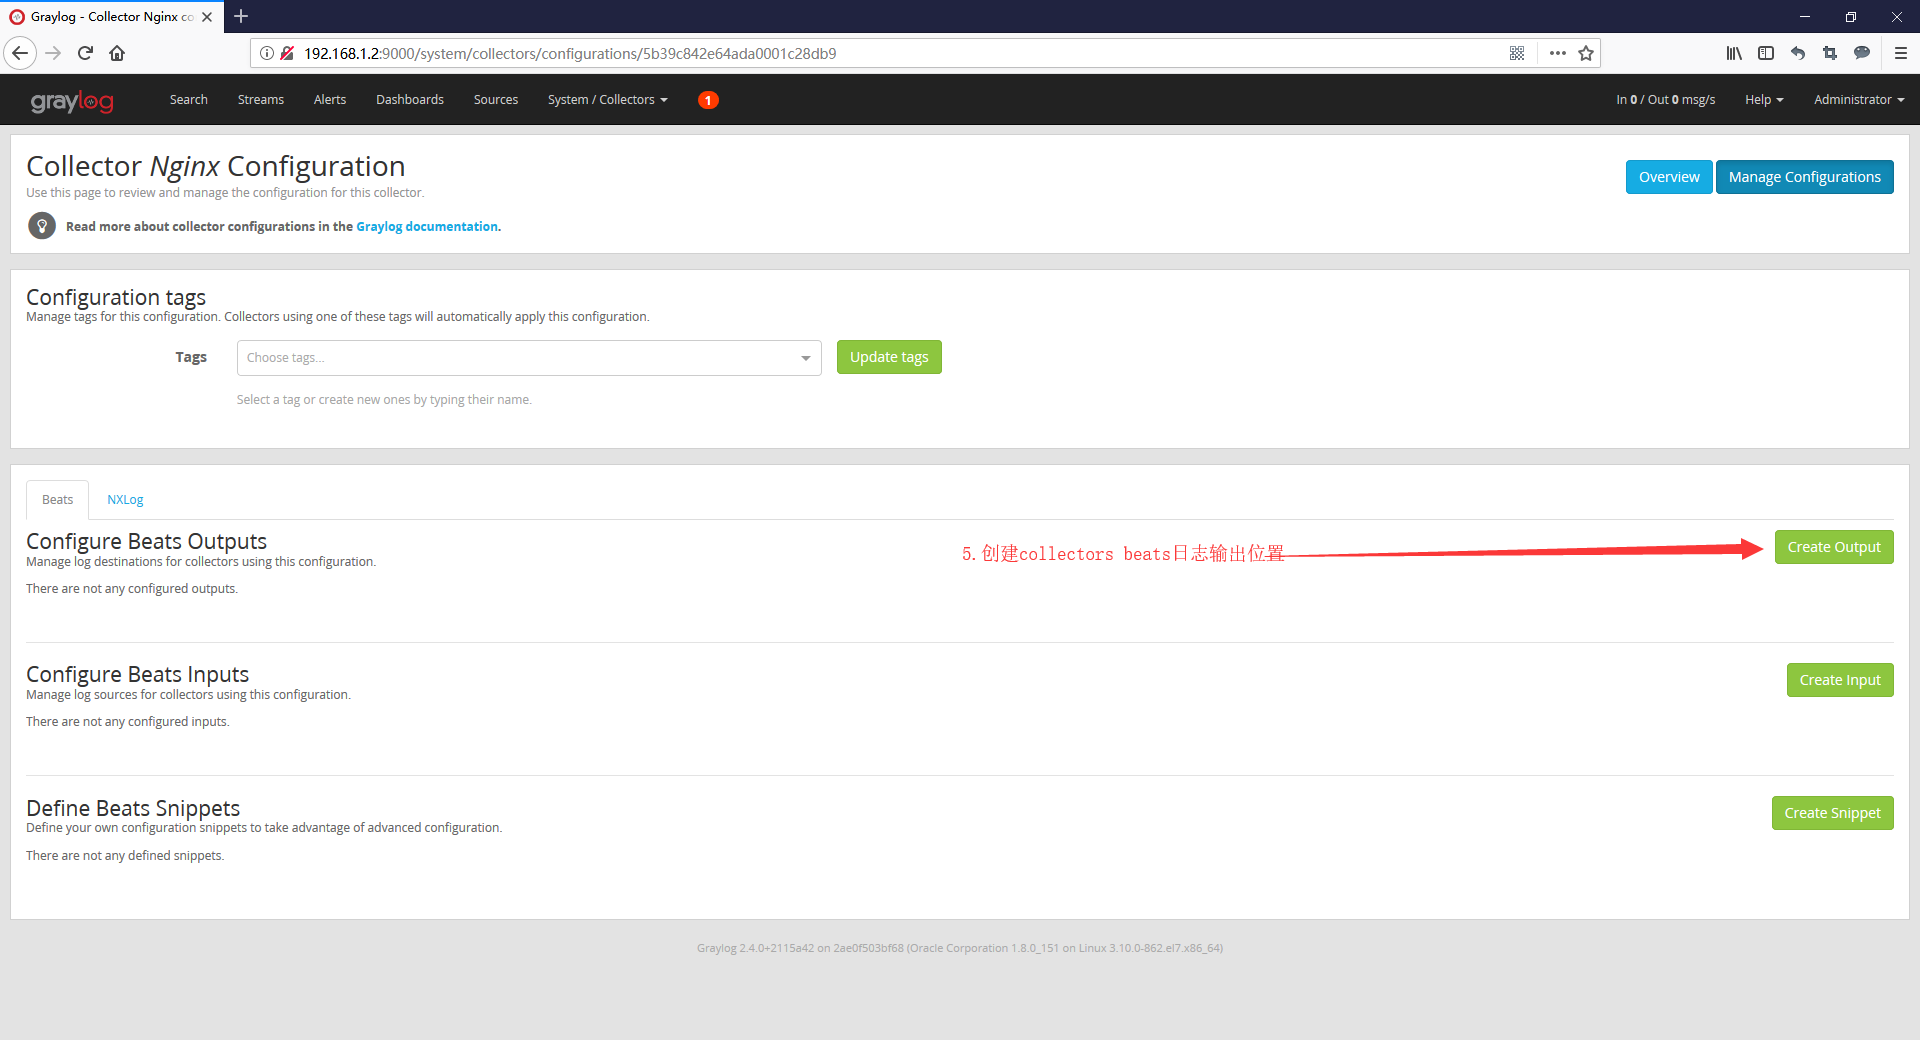Open page actions three-dot menu
The image size is (1920, 1040).
point(1557,53)
